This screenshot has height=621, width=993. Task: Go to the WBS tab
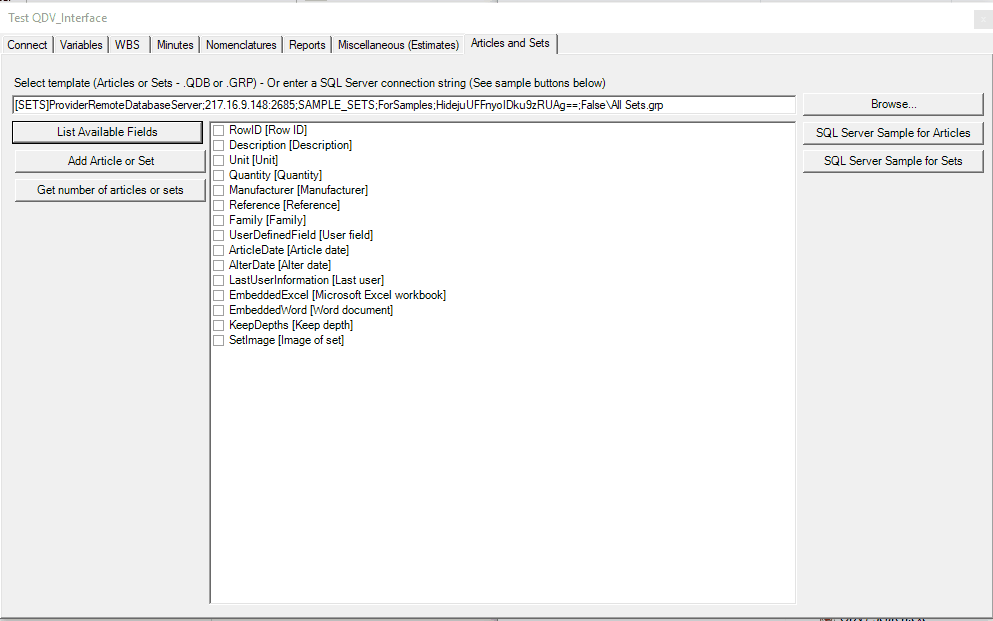pos(128,45)
